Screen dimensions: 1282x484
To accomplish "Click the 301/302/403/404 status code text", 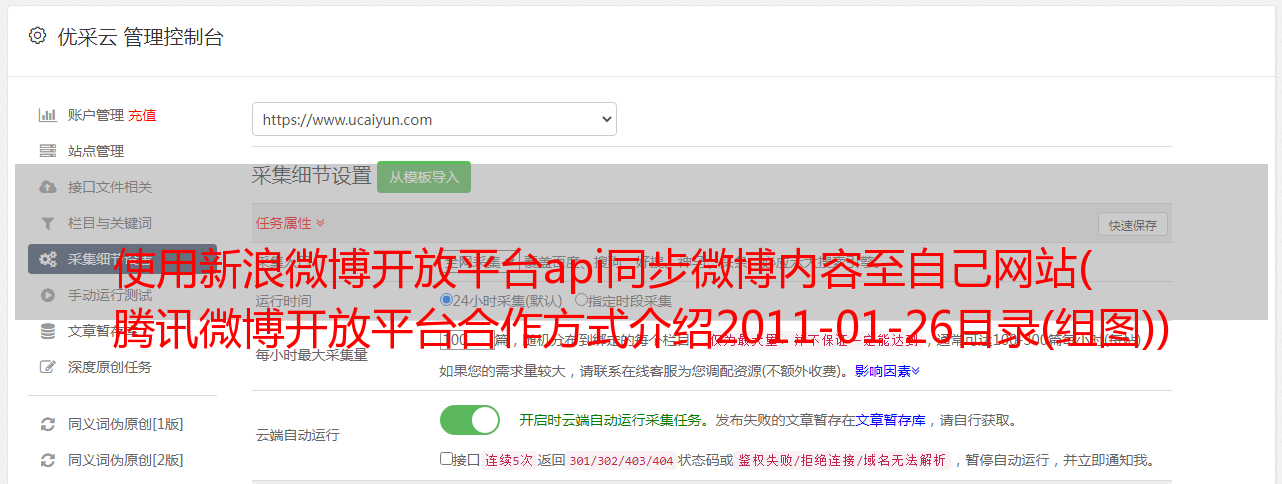I will [x=621, y=461].
